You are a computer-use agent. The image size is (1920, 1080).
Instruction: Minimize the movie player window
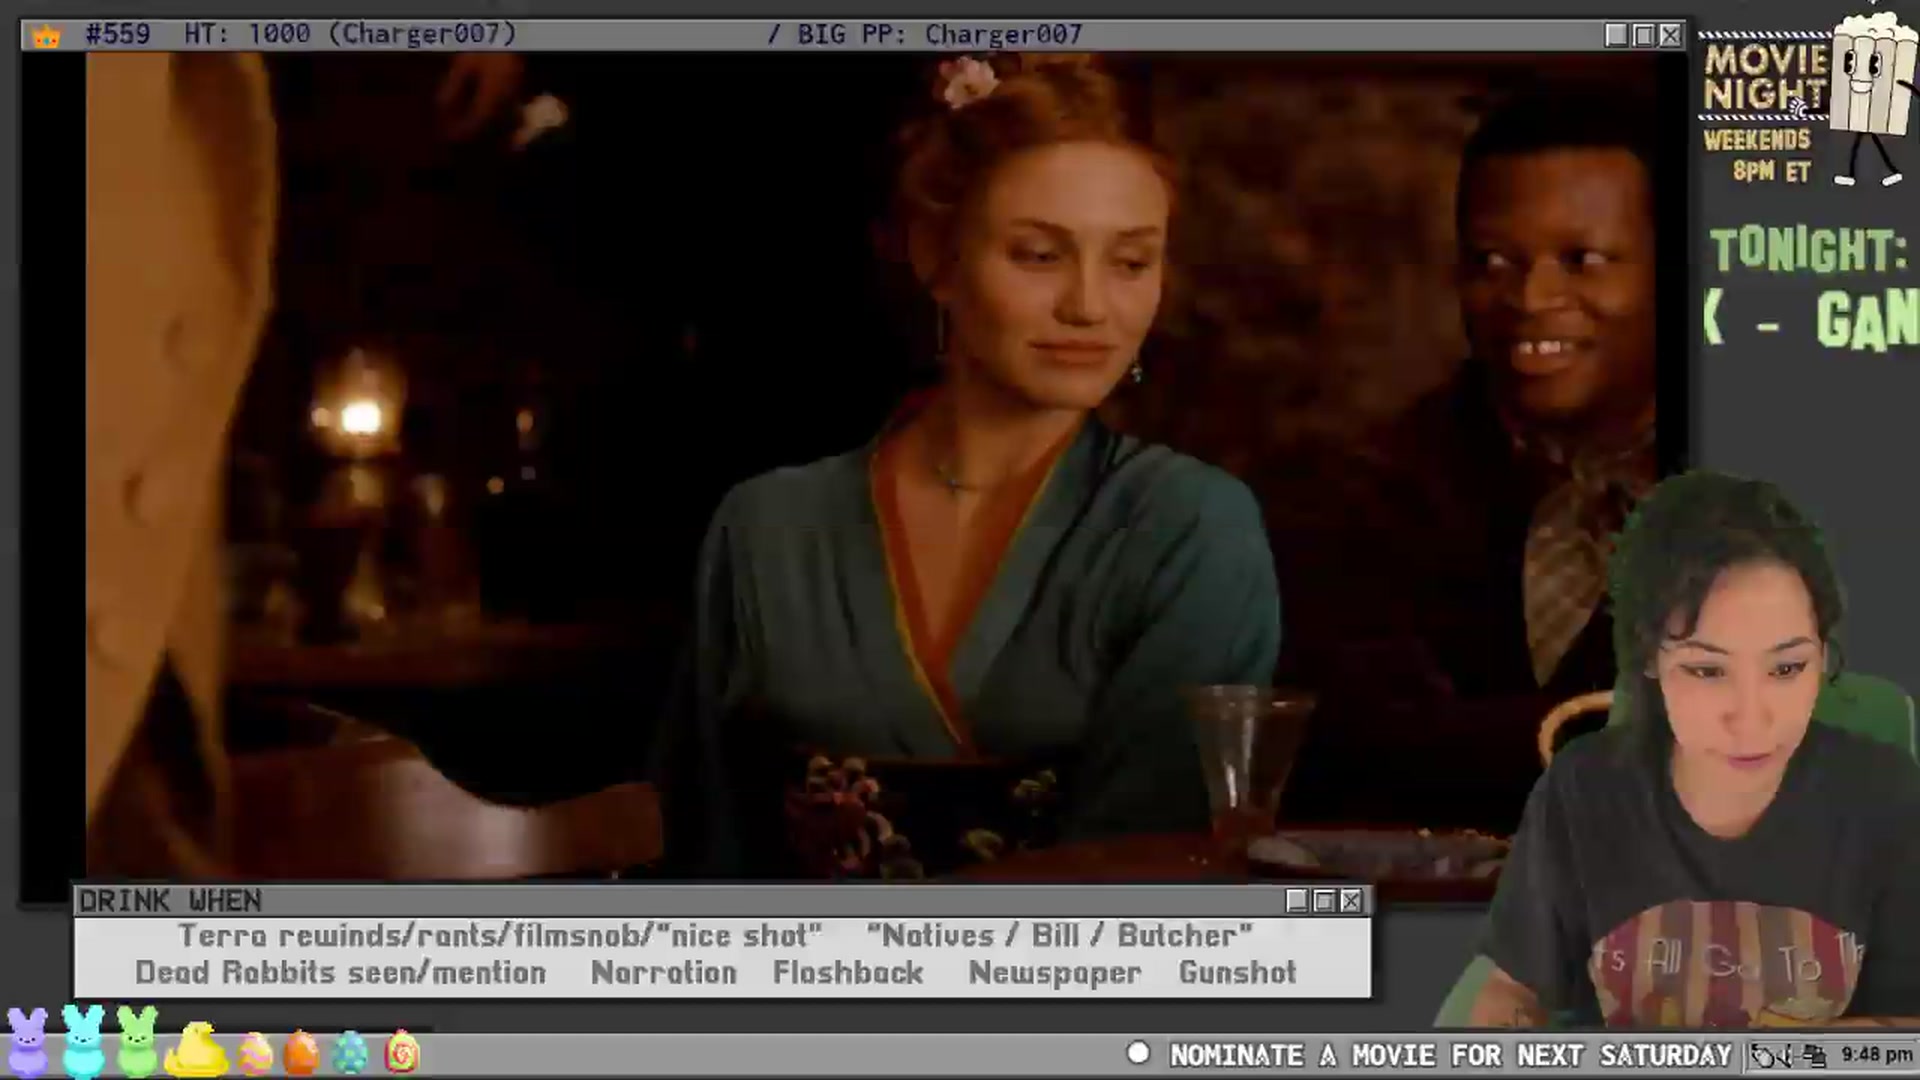click(x=1616, y=35)
